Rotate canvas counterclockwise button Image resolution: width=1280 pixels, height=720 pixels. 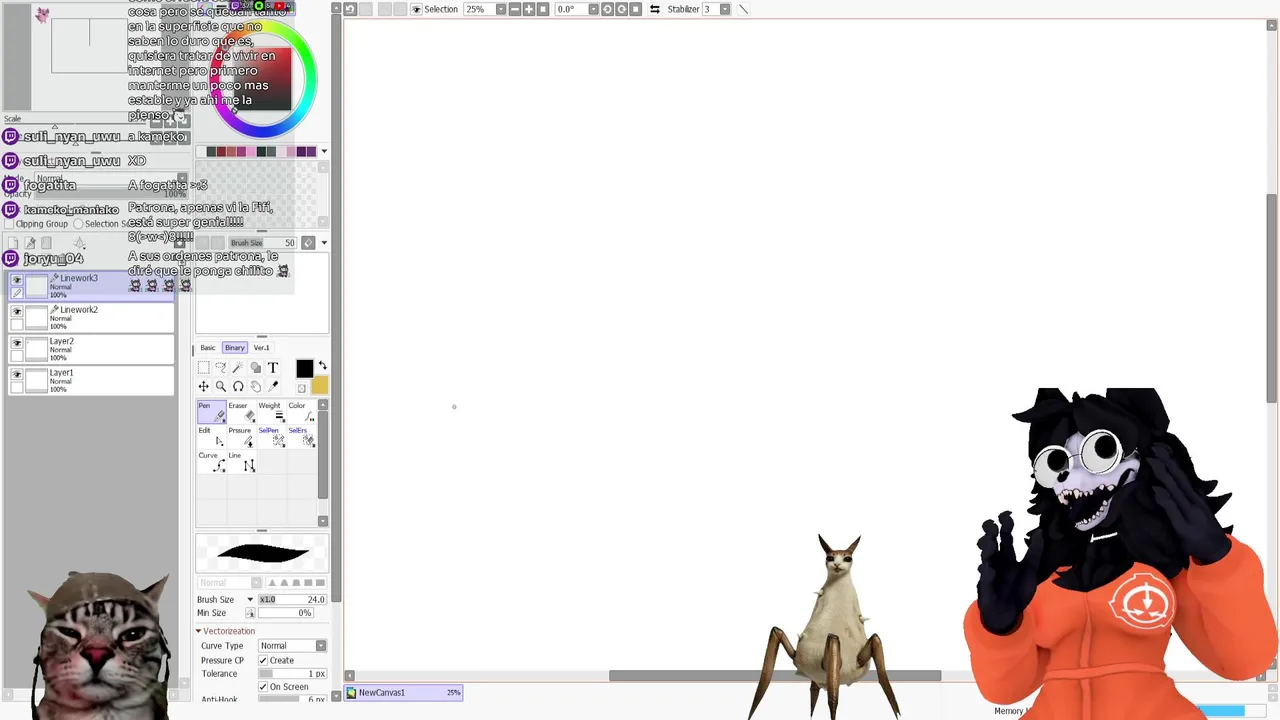[607, 9]
